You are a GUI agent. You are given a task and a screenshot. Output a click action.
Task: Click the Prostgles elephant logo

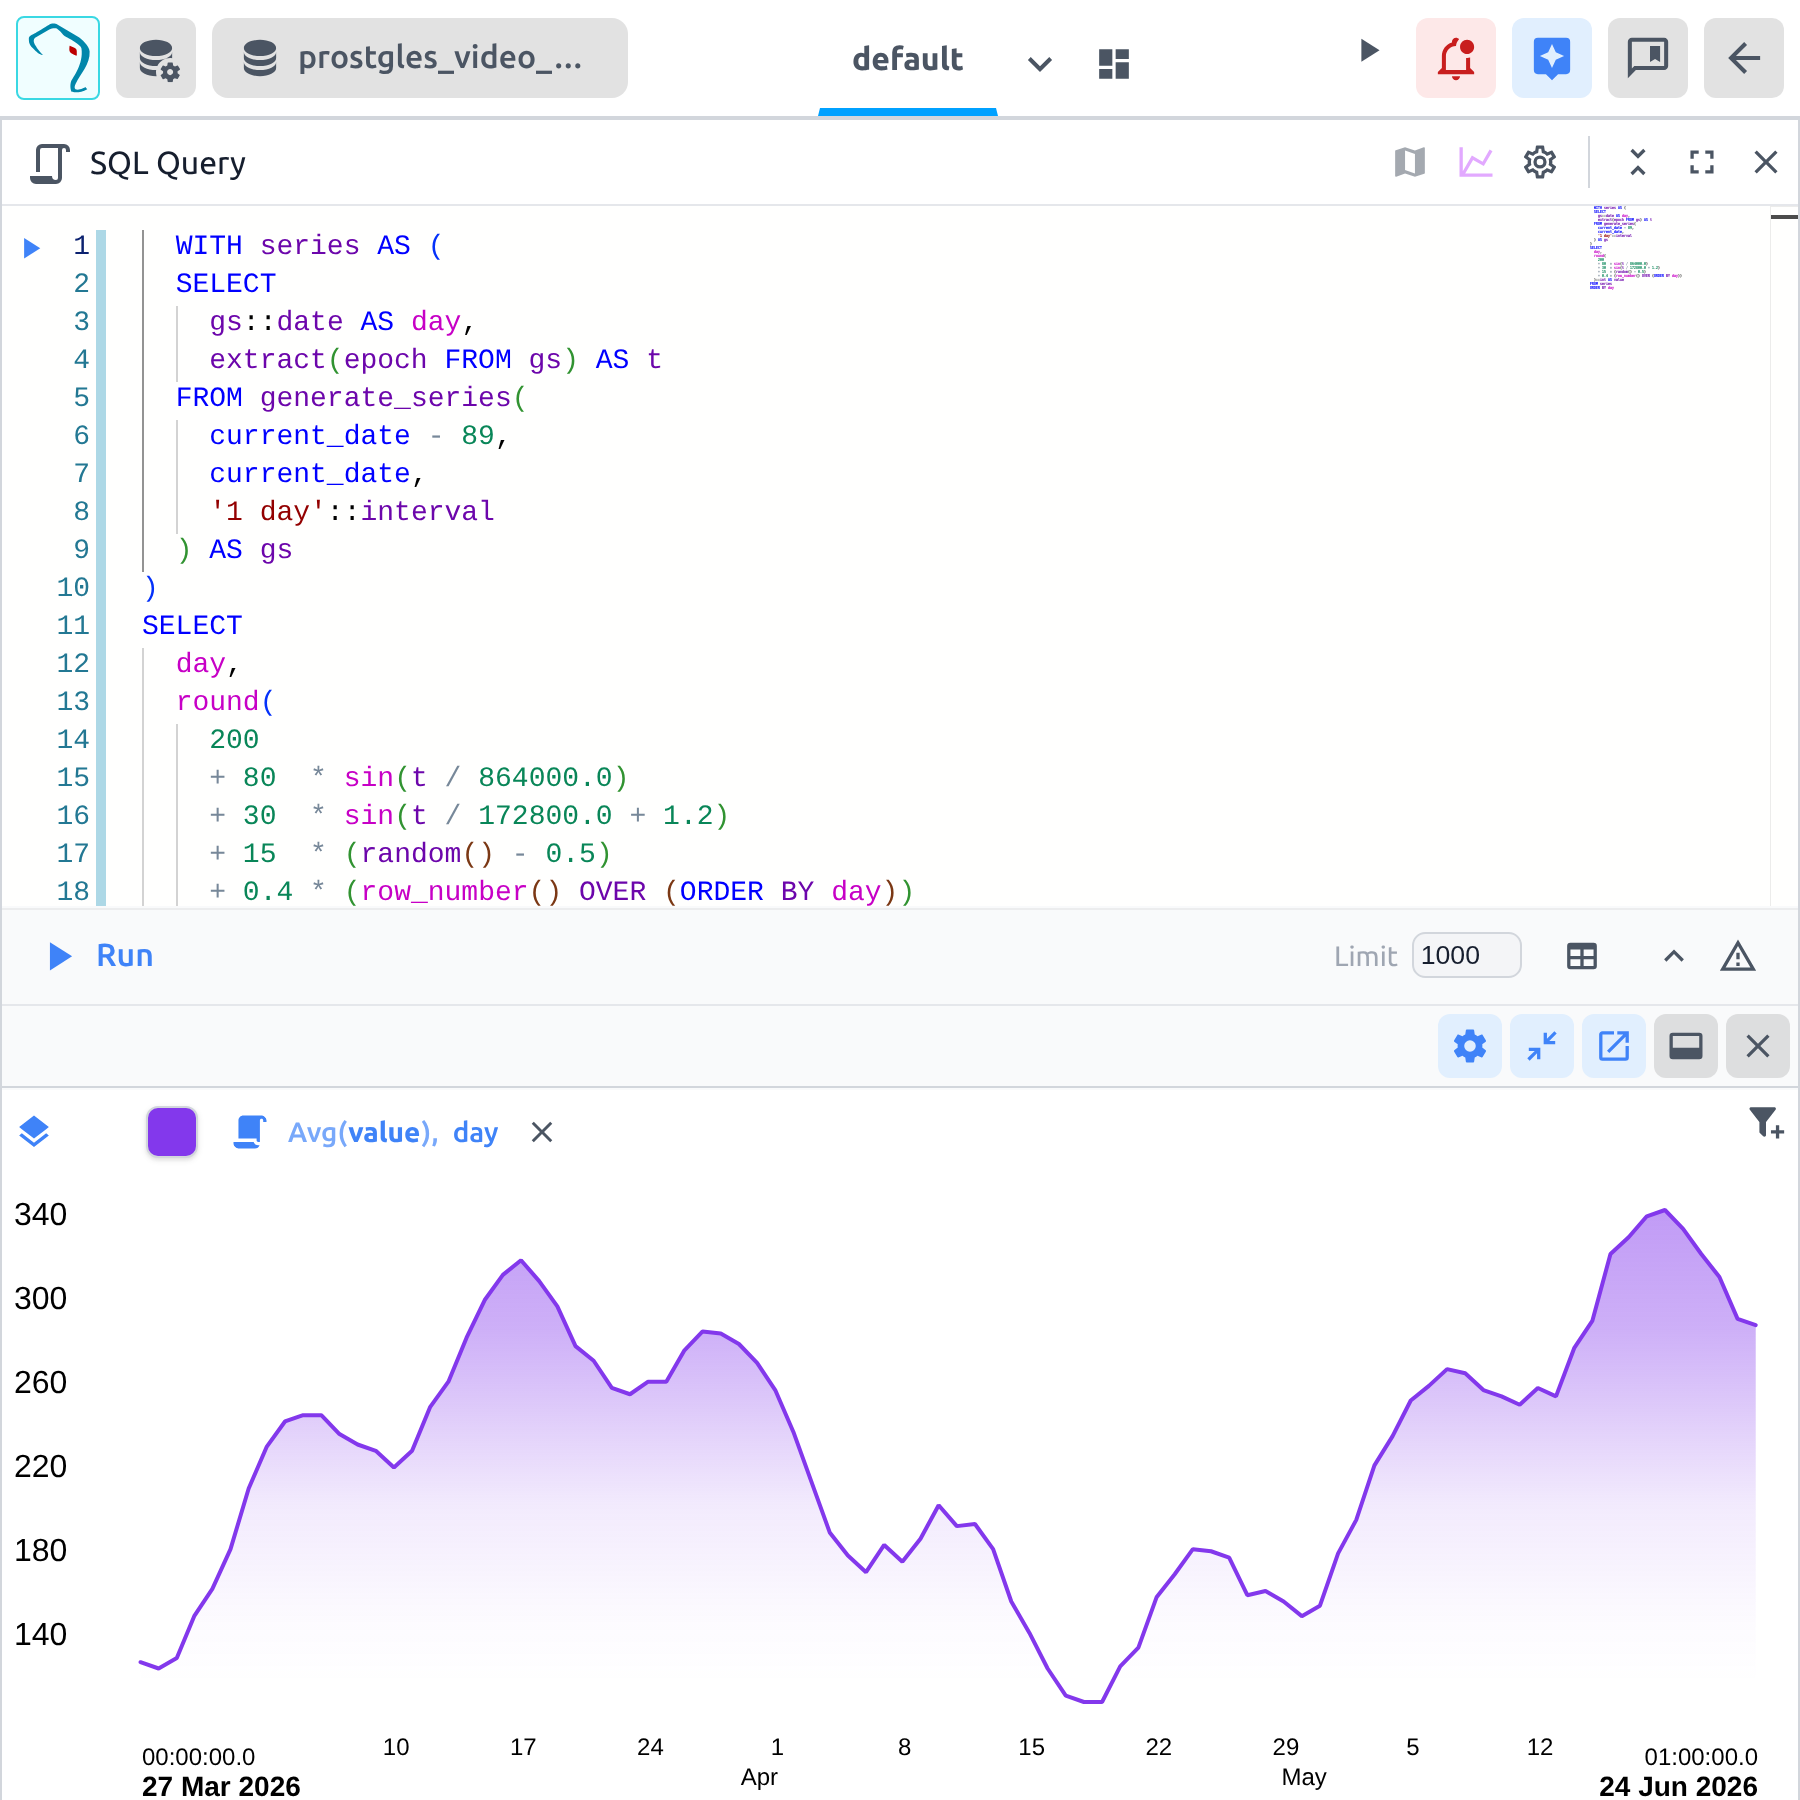coord(58,58)
